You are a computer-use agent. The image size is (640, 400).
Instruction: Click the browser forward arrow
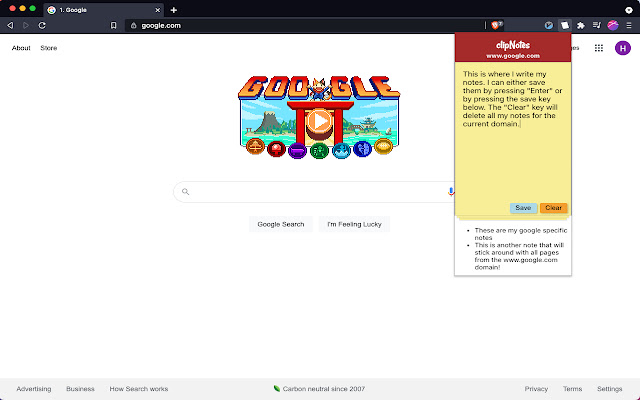(26, 25)
